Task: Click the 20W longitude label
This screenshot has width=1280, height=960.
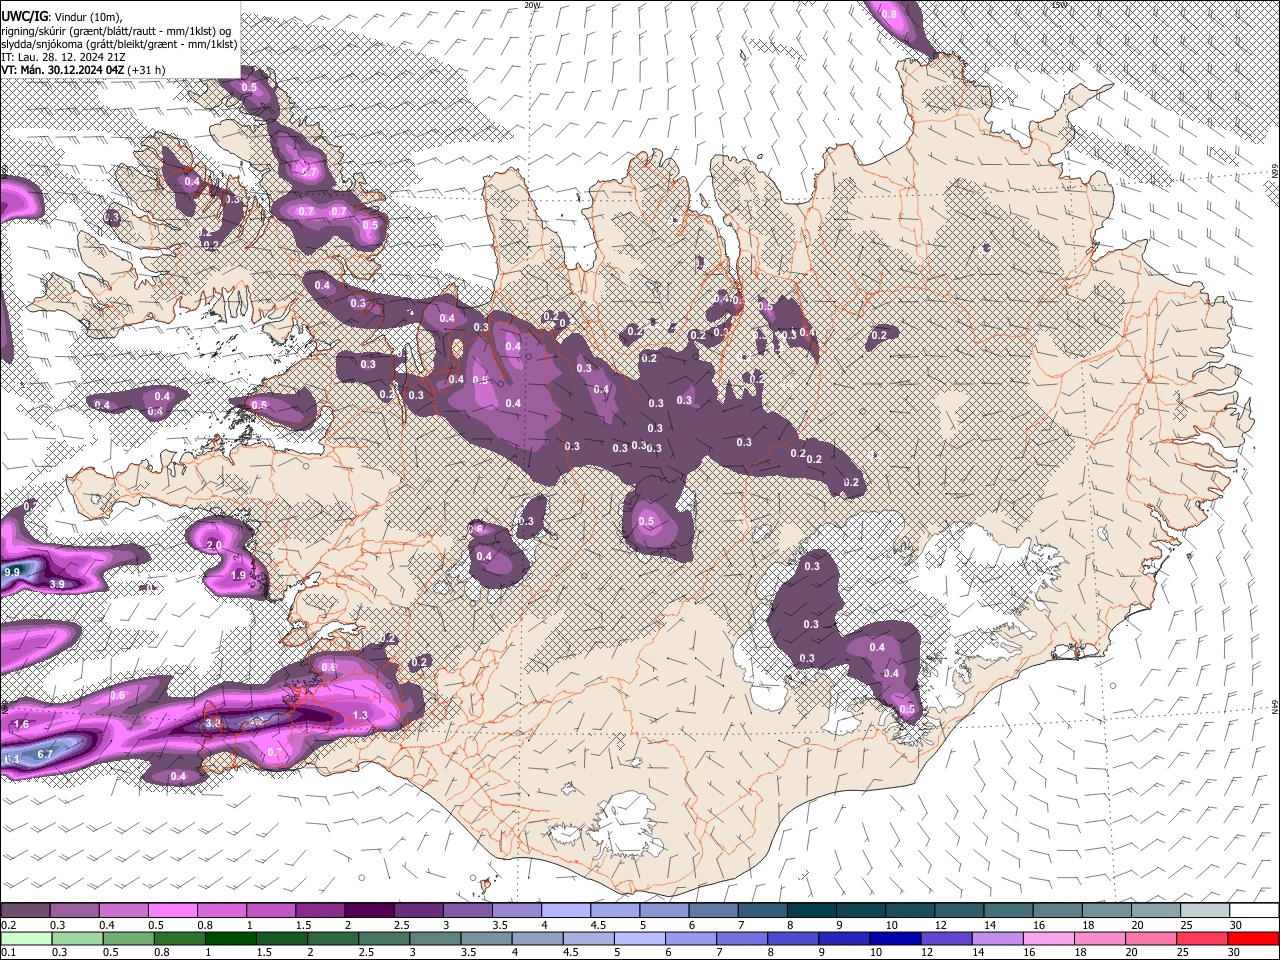Action: 532,5
